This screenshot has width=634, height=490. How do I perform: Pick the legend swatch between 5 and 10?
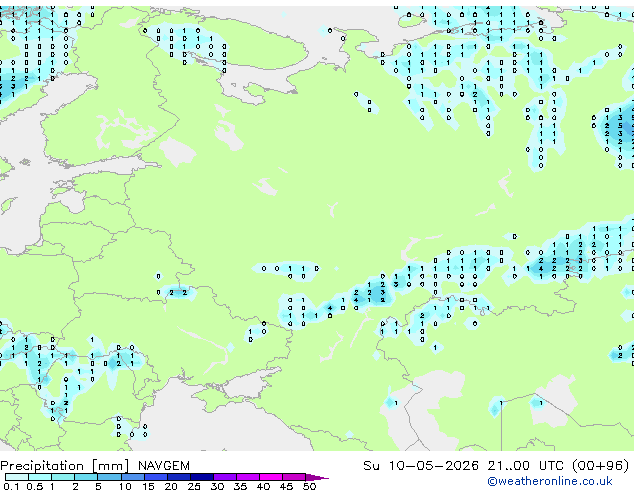point(110,477)
